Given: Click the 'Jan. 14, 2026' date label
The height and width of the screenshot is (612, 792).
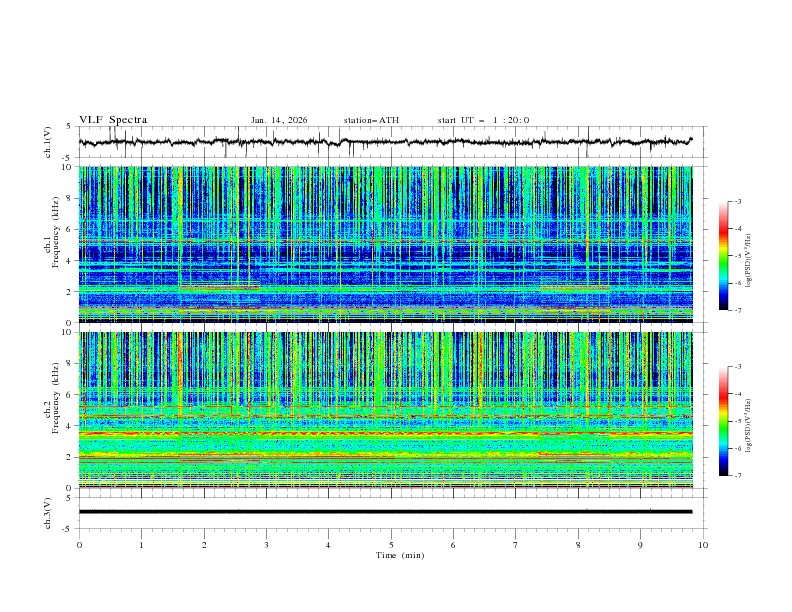Looking at the screenshot, I should (279, 120).
